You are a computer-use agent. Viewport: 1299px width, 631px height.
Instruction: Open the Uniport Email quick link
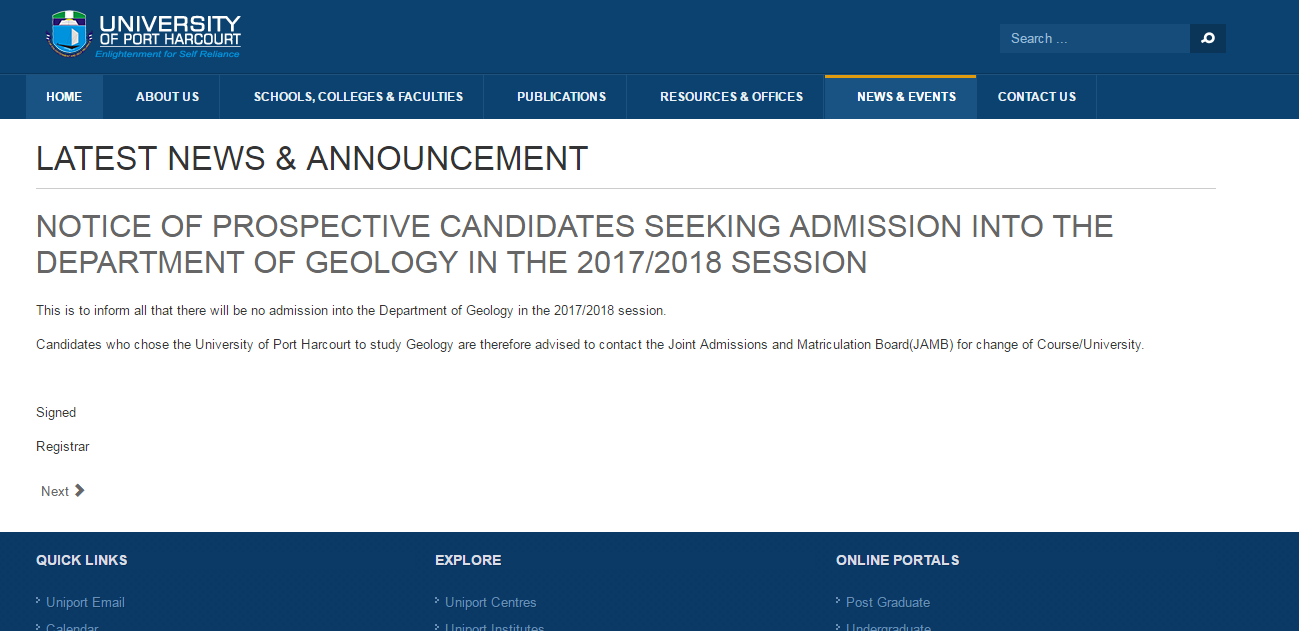click(85, 602)
